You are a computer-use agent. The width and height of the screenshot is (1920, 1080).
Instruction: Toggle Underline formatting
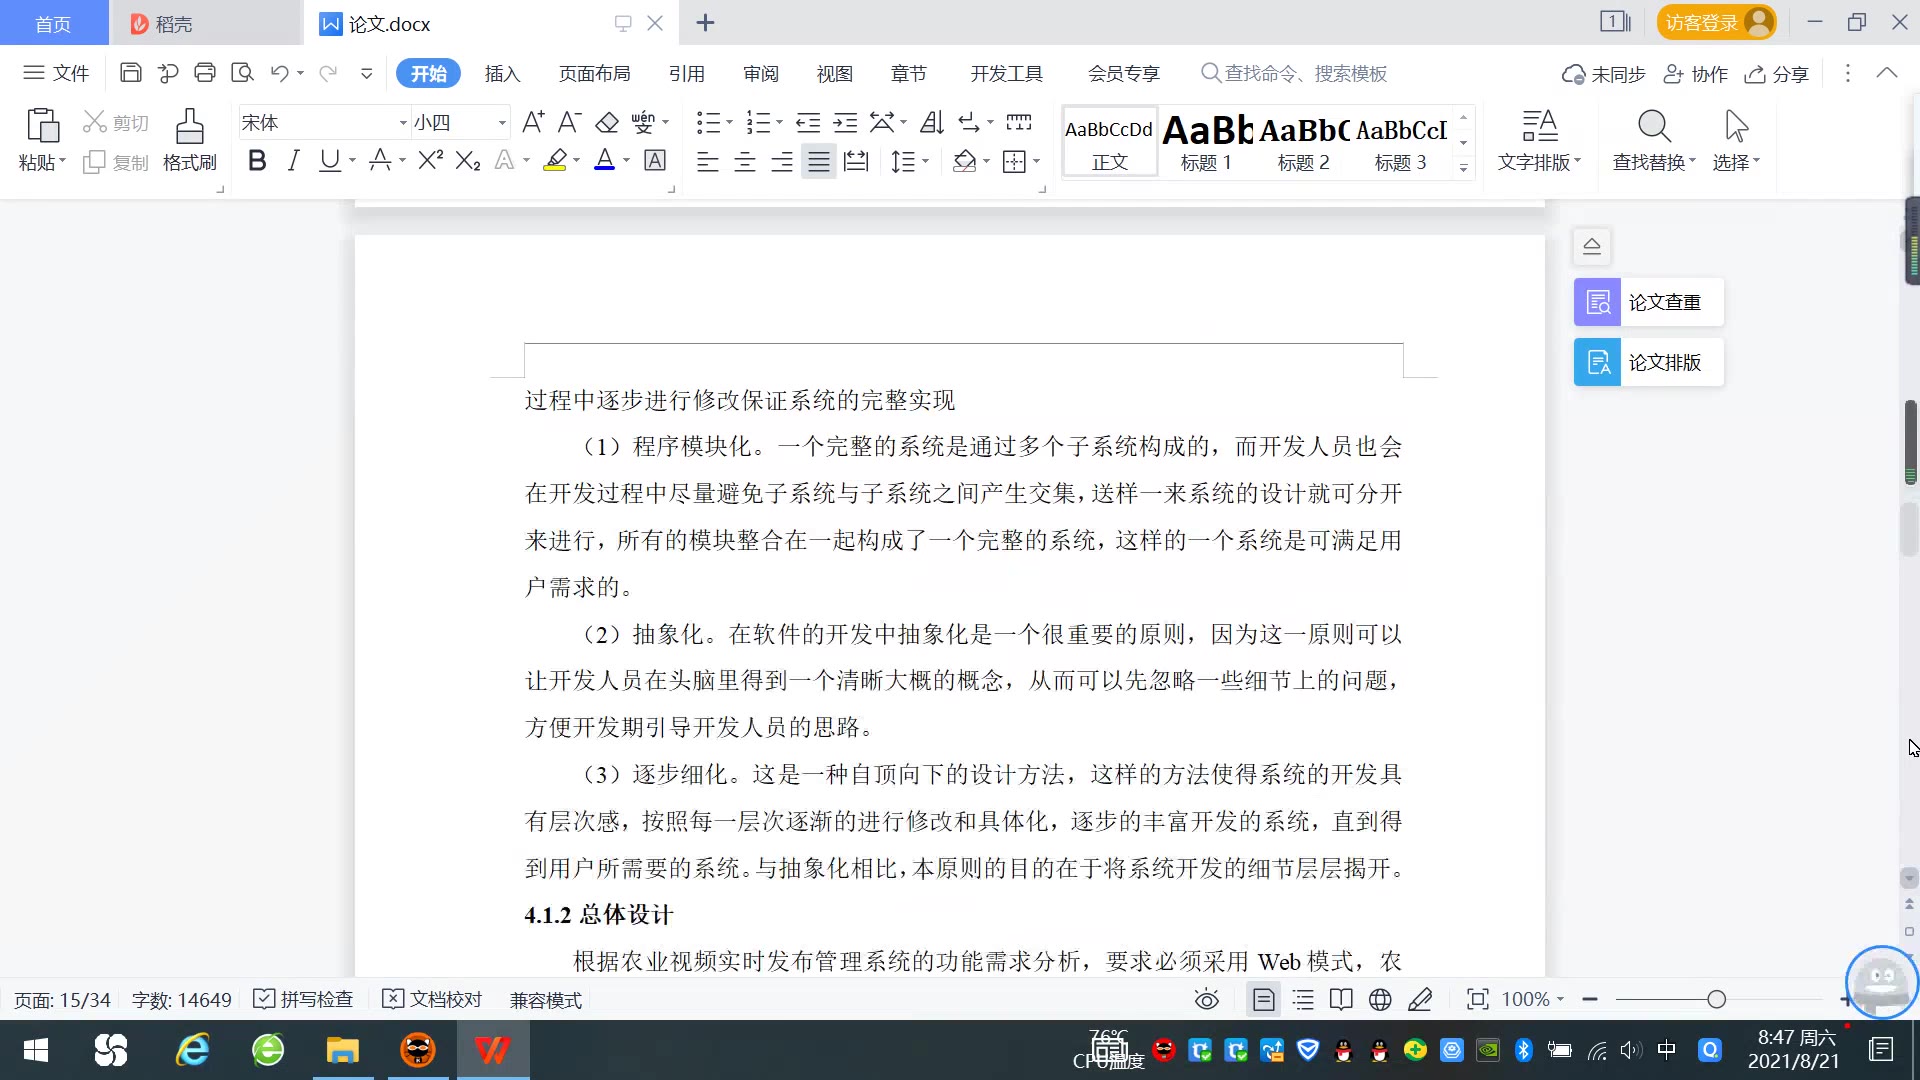tap(329, 160)
